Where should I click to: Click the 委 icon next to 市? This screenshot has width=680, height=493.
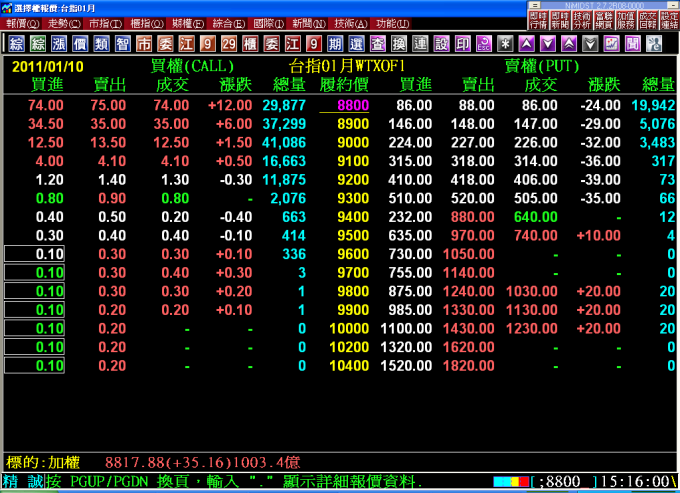click(165, 44)
